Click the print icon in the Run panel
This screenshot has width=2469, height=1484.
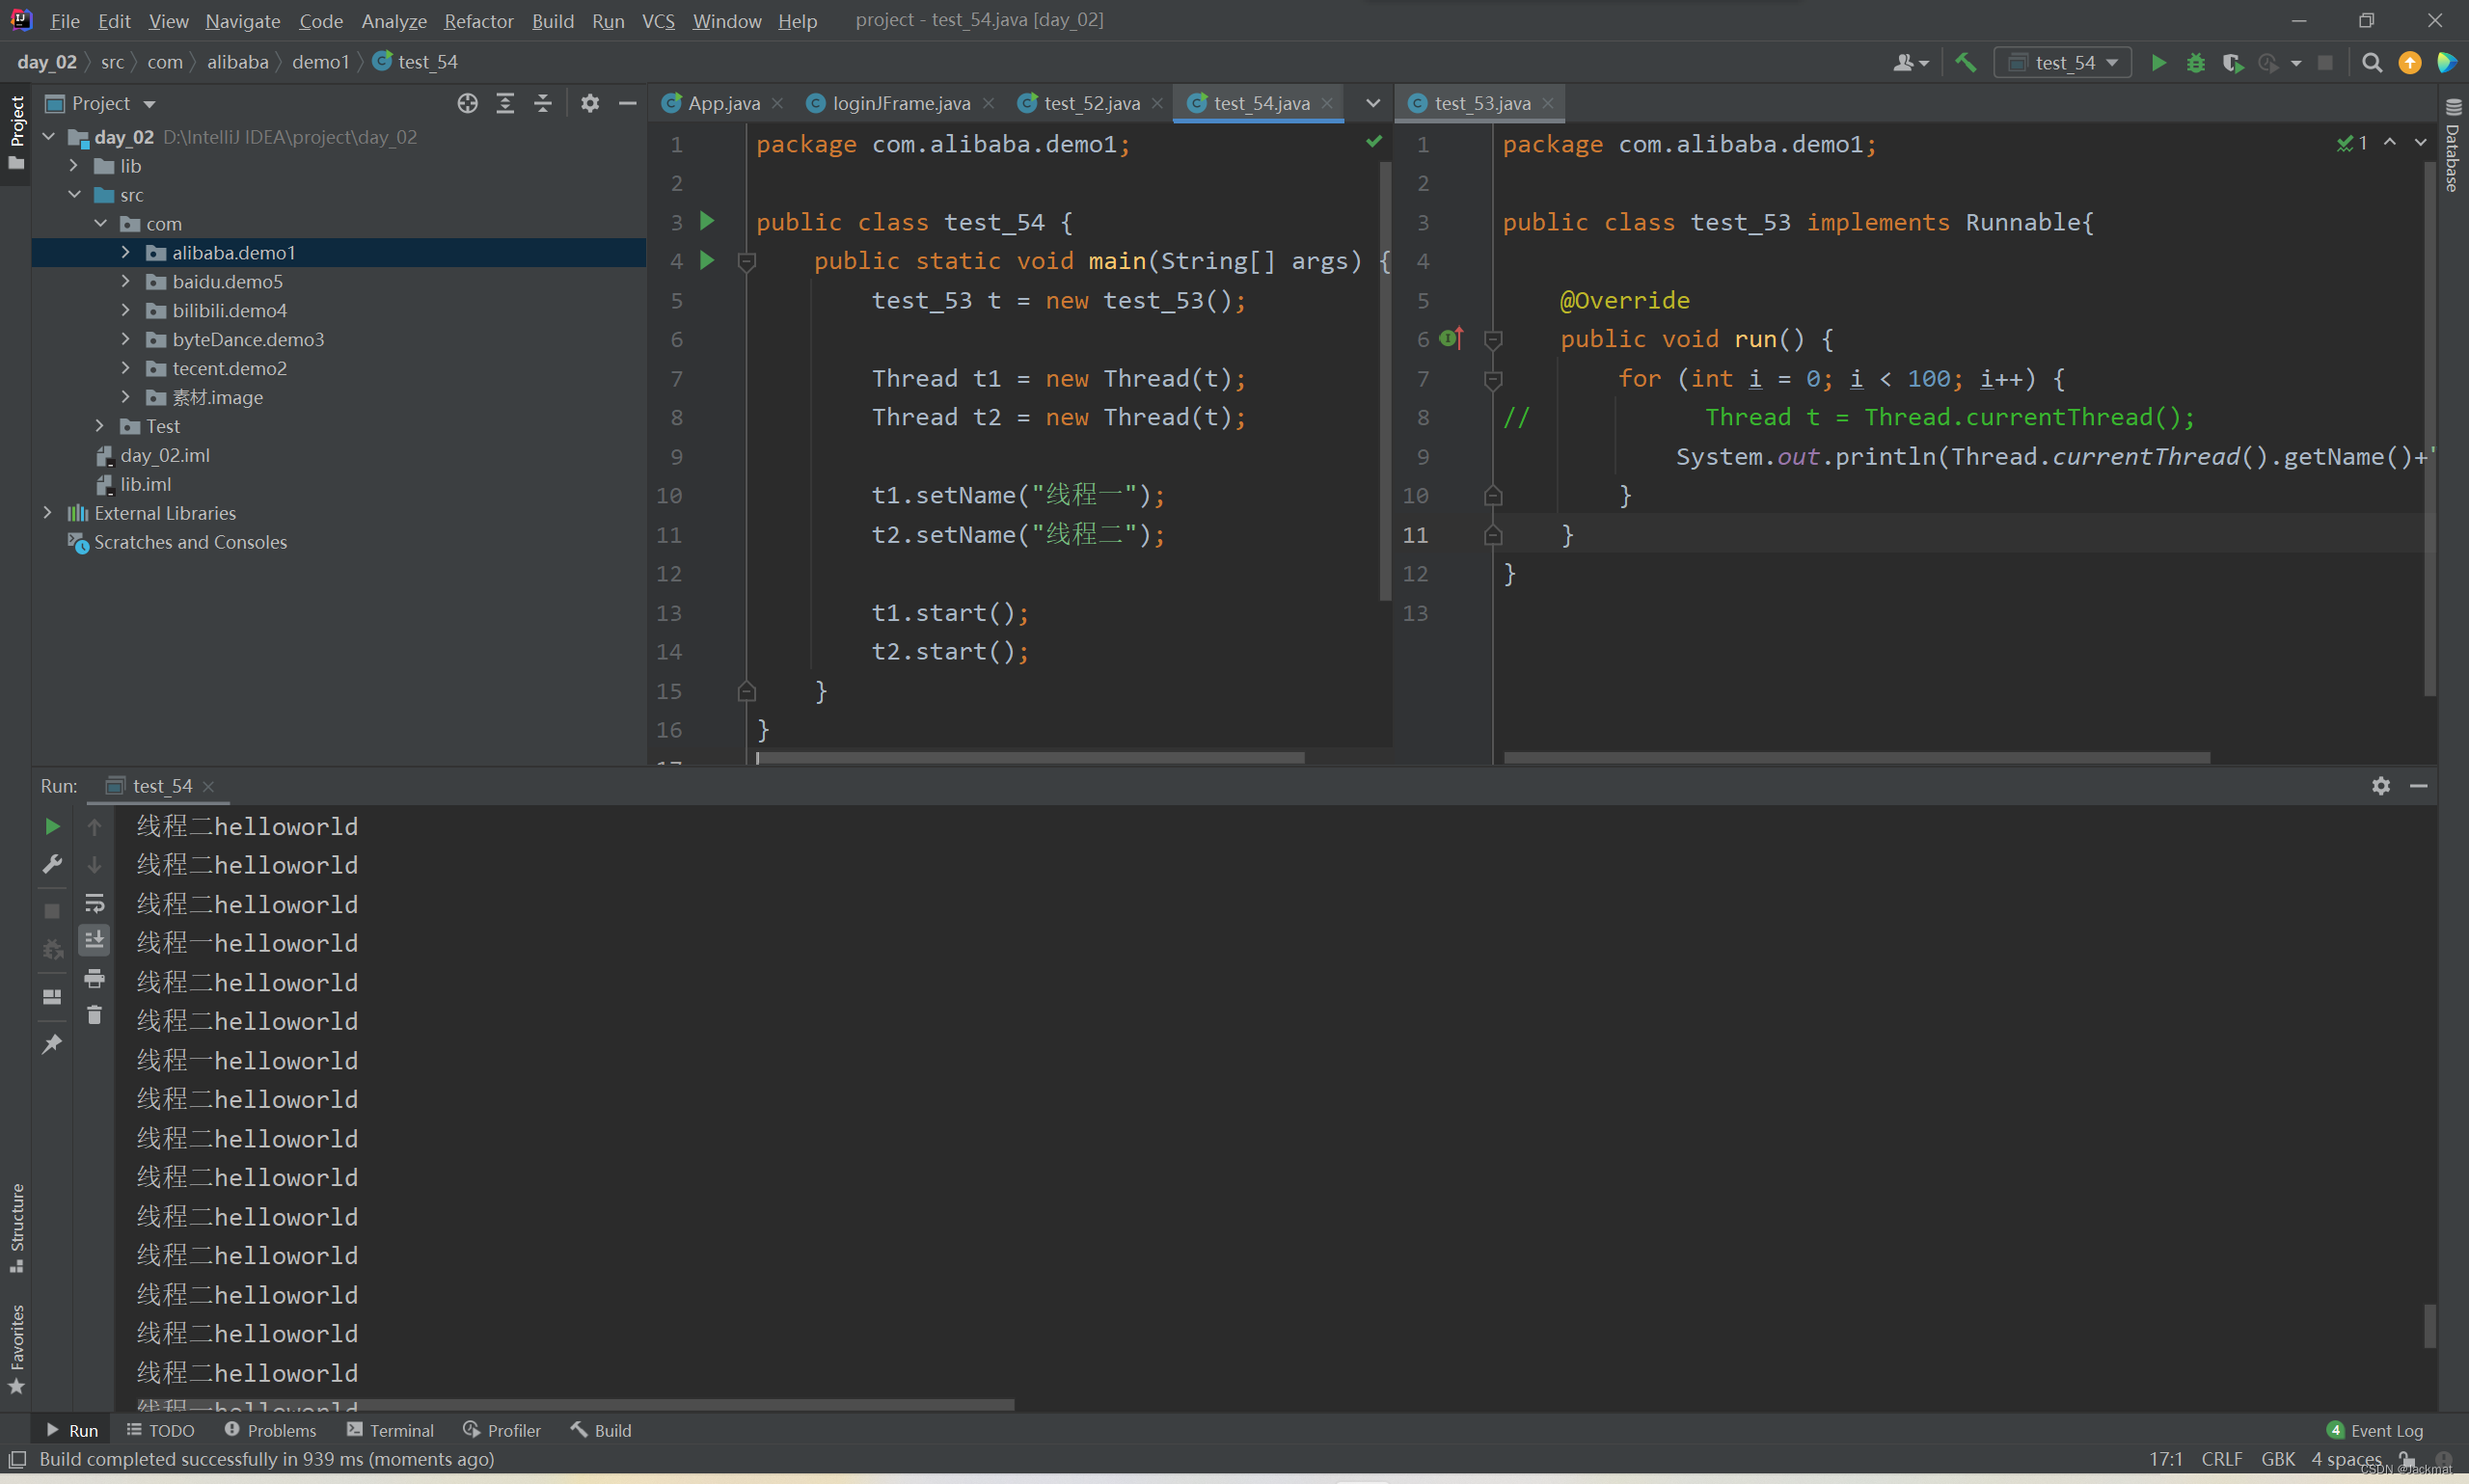[x=94, y=977]
